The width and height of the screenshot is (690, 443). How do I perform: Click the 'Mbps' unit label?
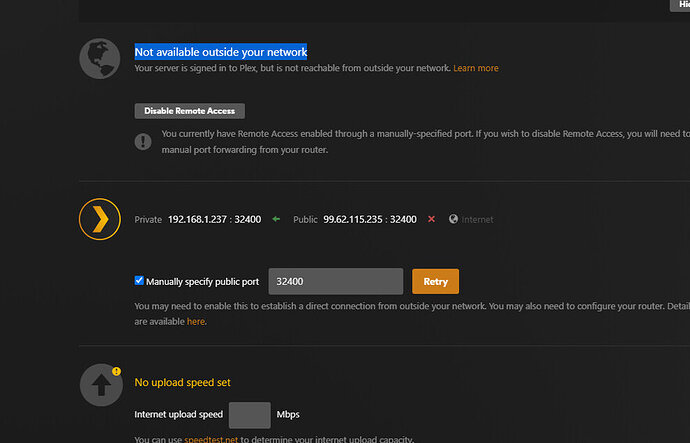[x=288, y=414]
